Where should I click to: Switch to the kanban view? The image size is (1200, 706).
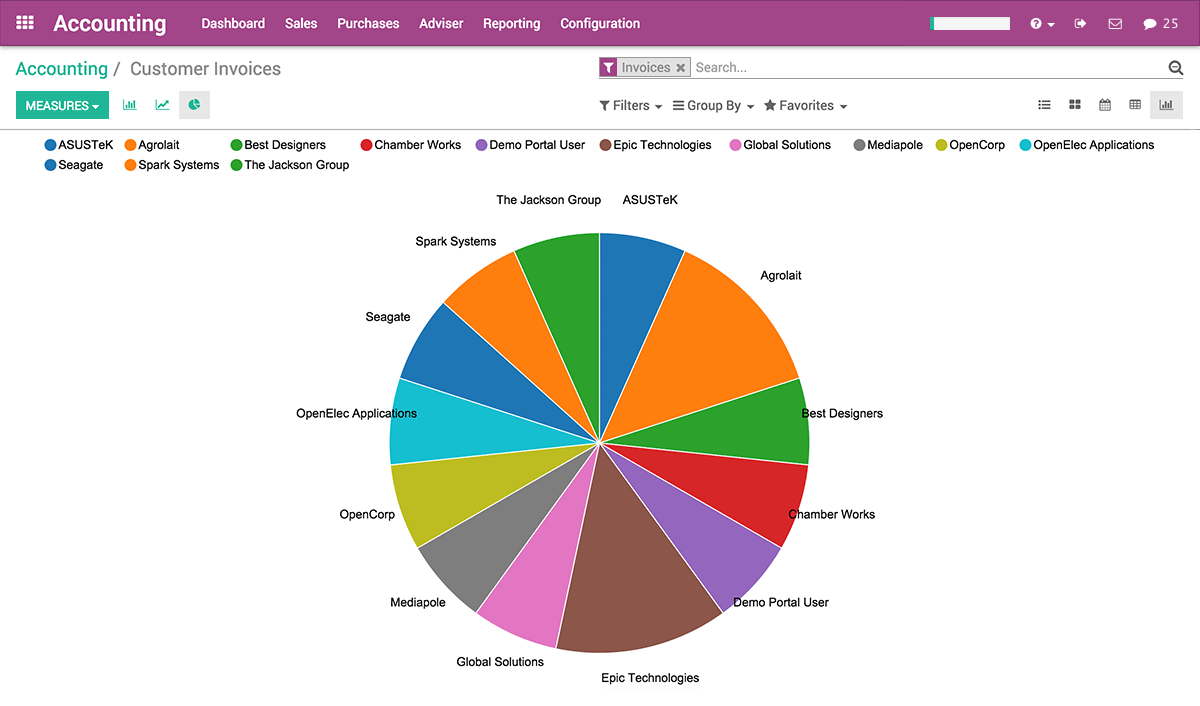(x=1075, y=104)
